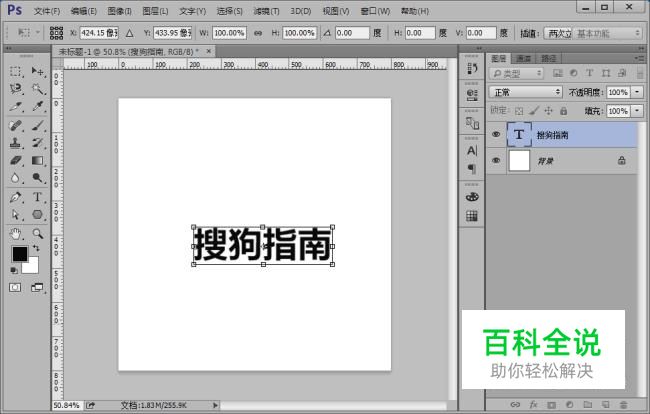Select the Dodge tool
The height and width of the screenshot is (414, 650).
[x=38, y=178]
